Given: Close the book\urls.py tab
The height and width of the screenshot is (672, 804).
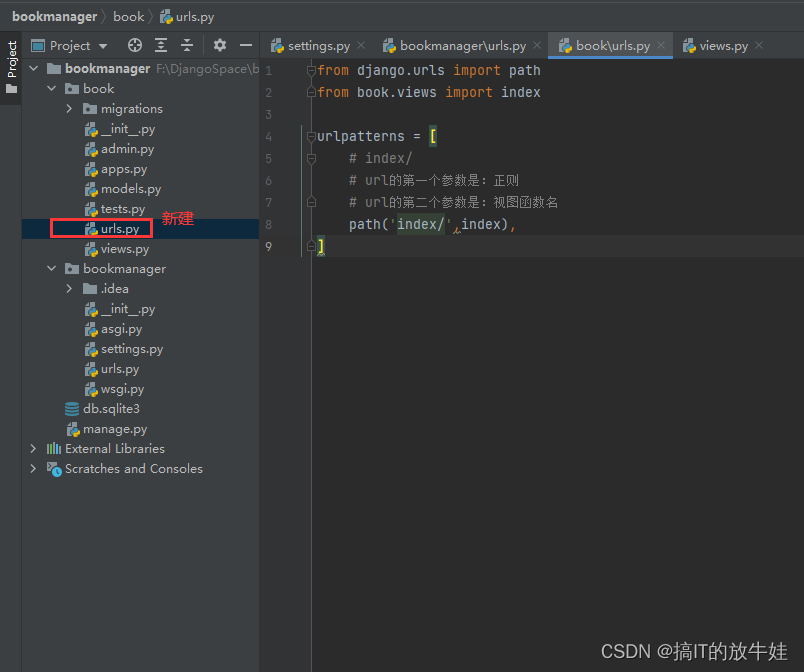Looking at the screenshot, I should (x=661, y=46).
